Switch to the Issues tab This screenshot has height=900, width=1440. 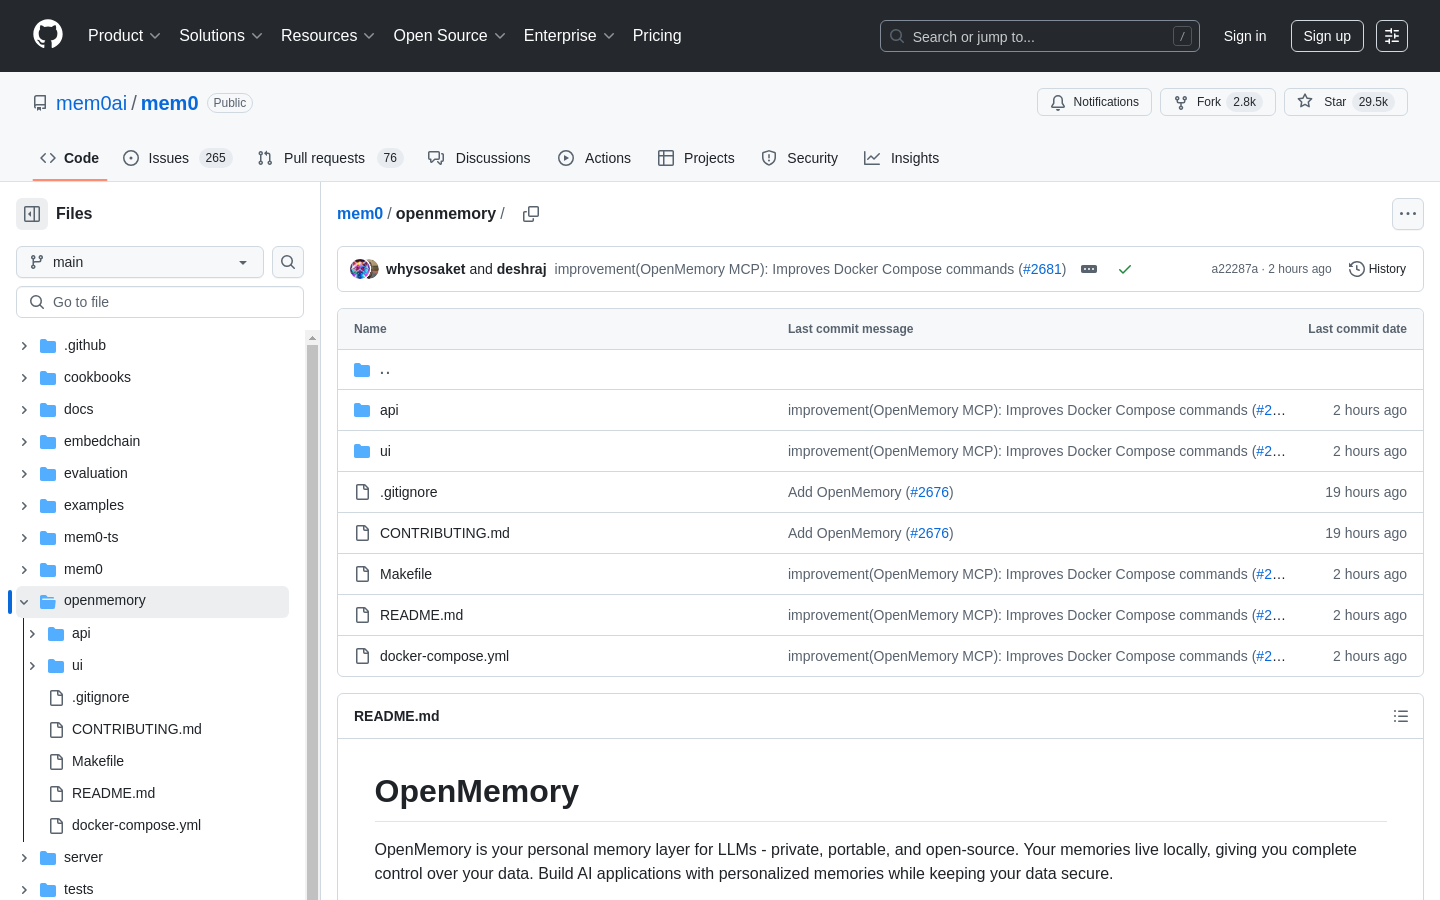tap(177, 158)
